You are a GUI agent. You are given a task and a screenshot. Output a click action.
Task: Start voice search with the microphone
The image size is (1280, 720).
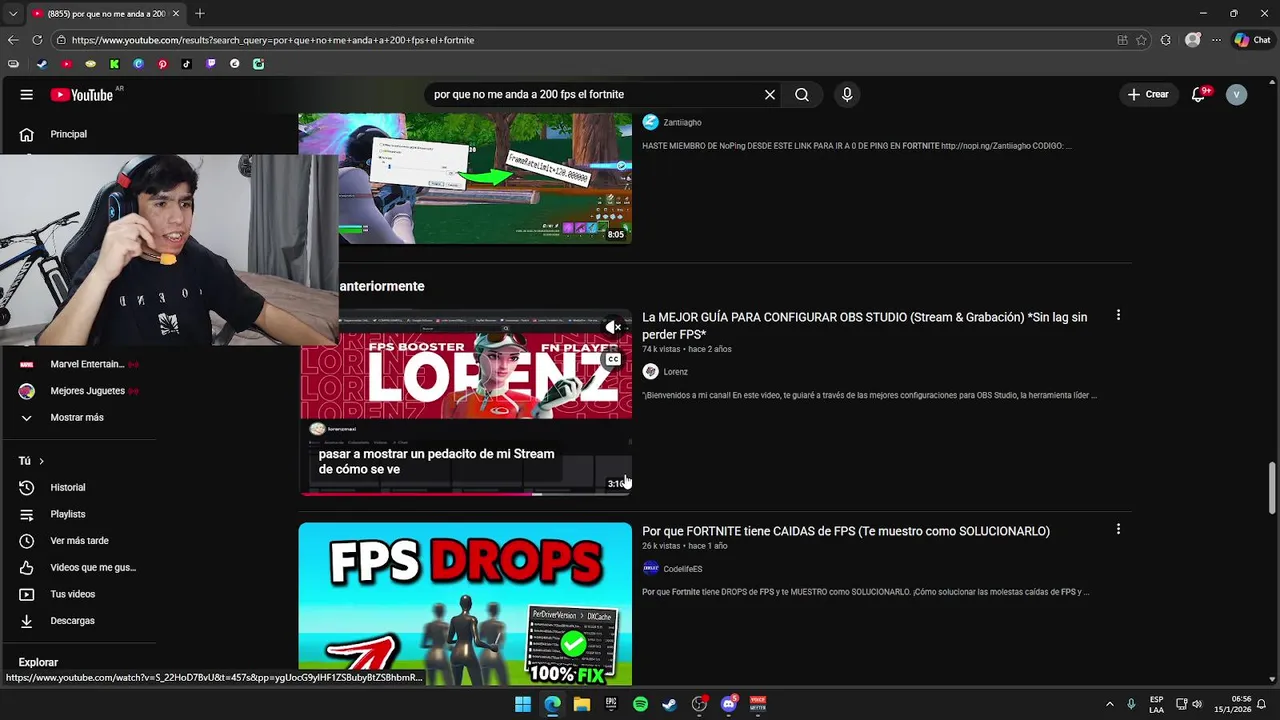pos(847,94)
